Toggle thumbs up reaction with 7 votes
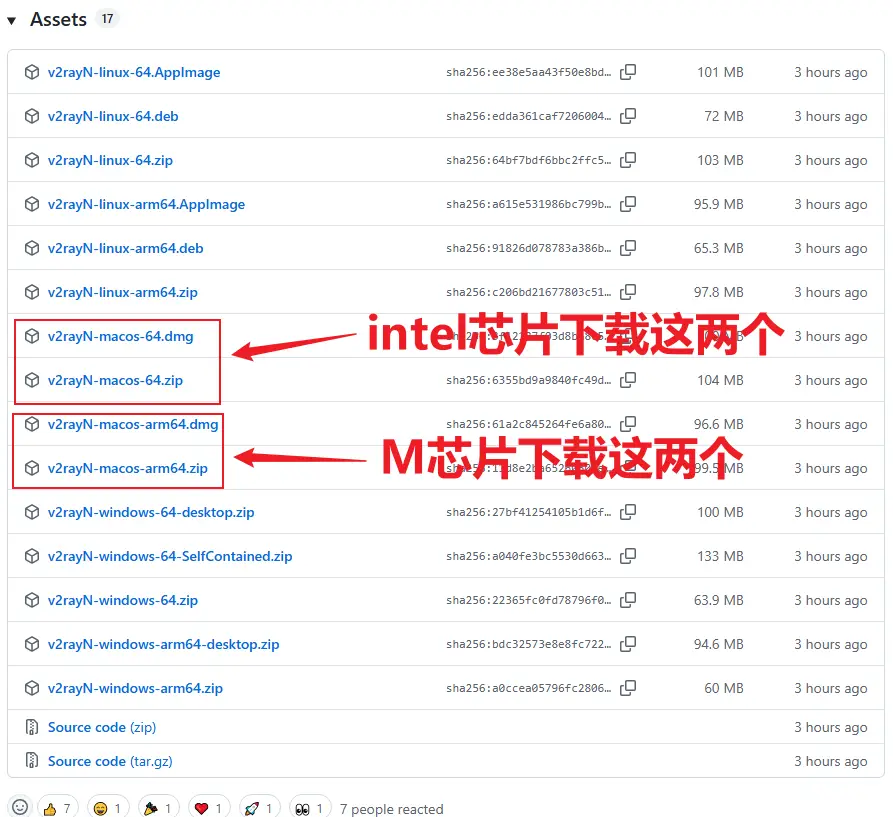This screenshot has height=817, width=893. pos(55,808)
